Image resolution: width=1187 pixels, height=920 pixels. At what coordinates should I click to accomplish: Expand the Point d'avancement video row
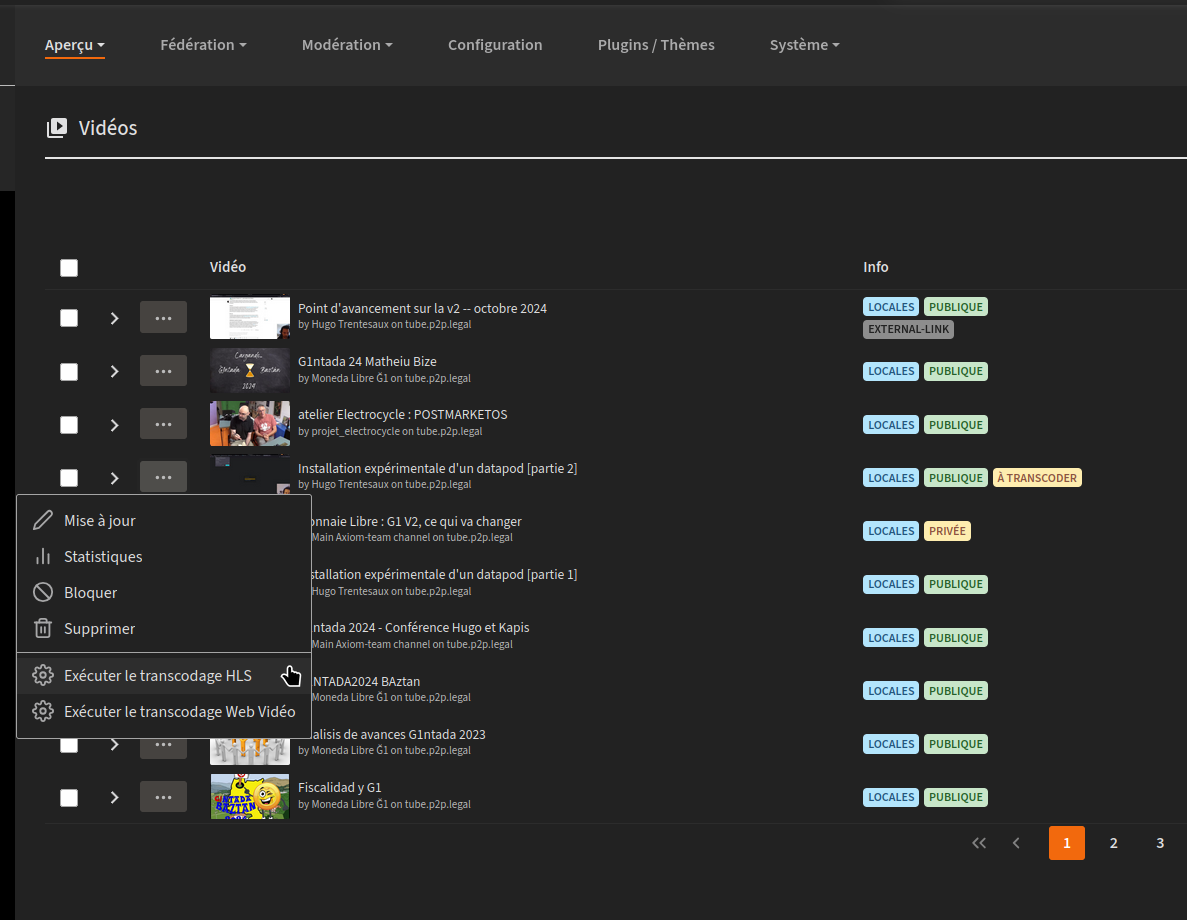pos(114,318)
